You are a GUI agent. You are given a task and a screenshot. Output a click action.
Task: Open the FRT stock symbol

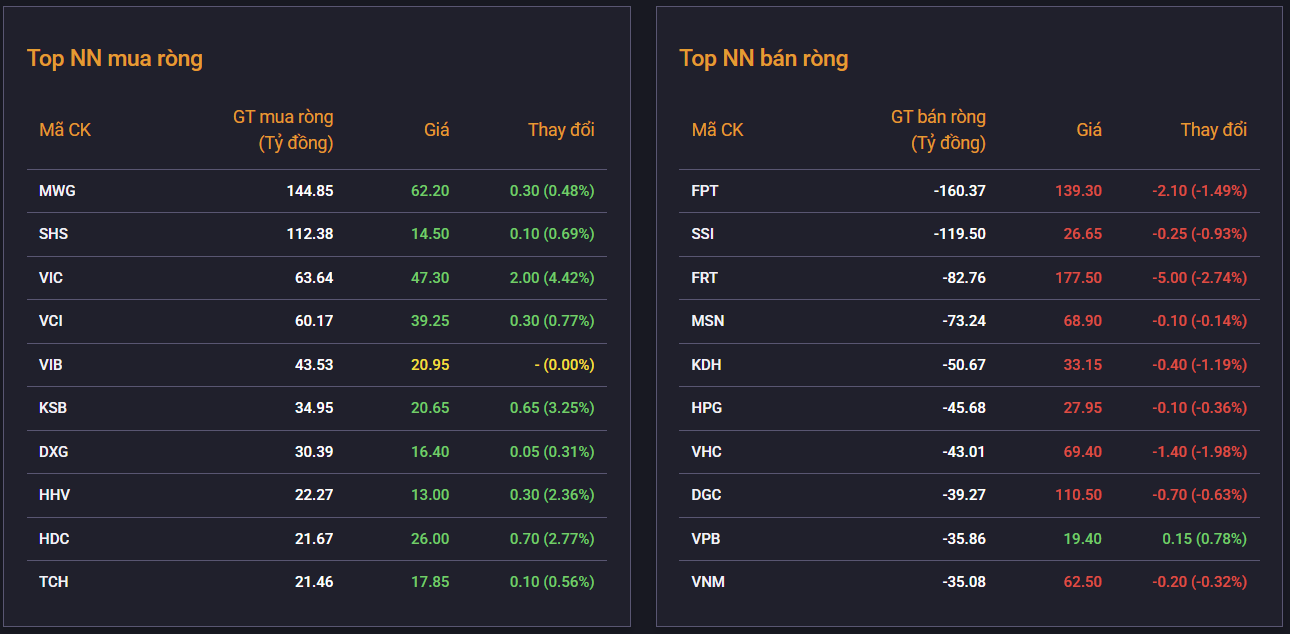pos(705,278)
